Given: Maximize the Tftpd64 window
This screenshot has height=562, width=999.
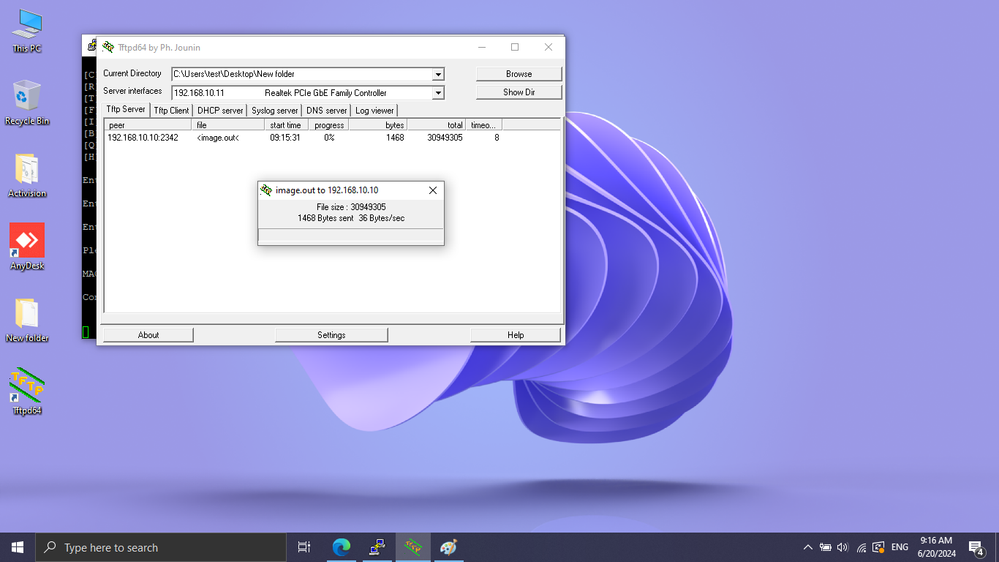Looking at the screenshot, I should [515, 47].
